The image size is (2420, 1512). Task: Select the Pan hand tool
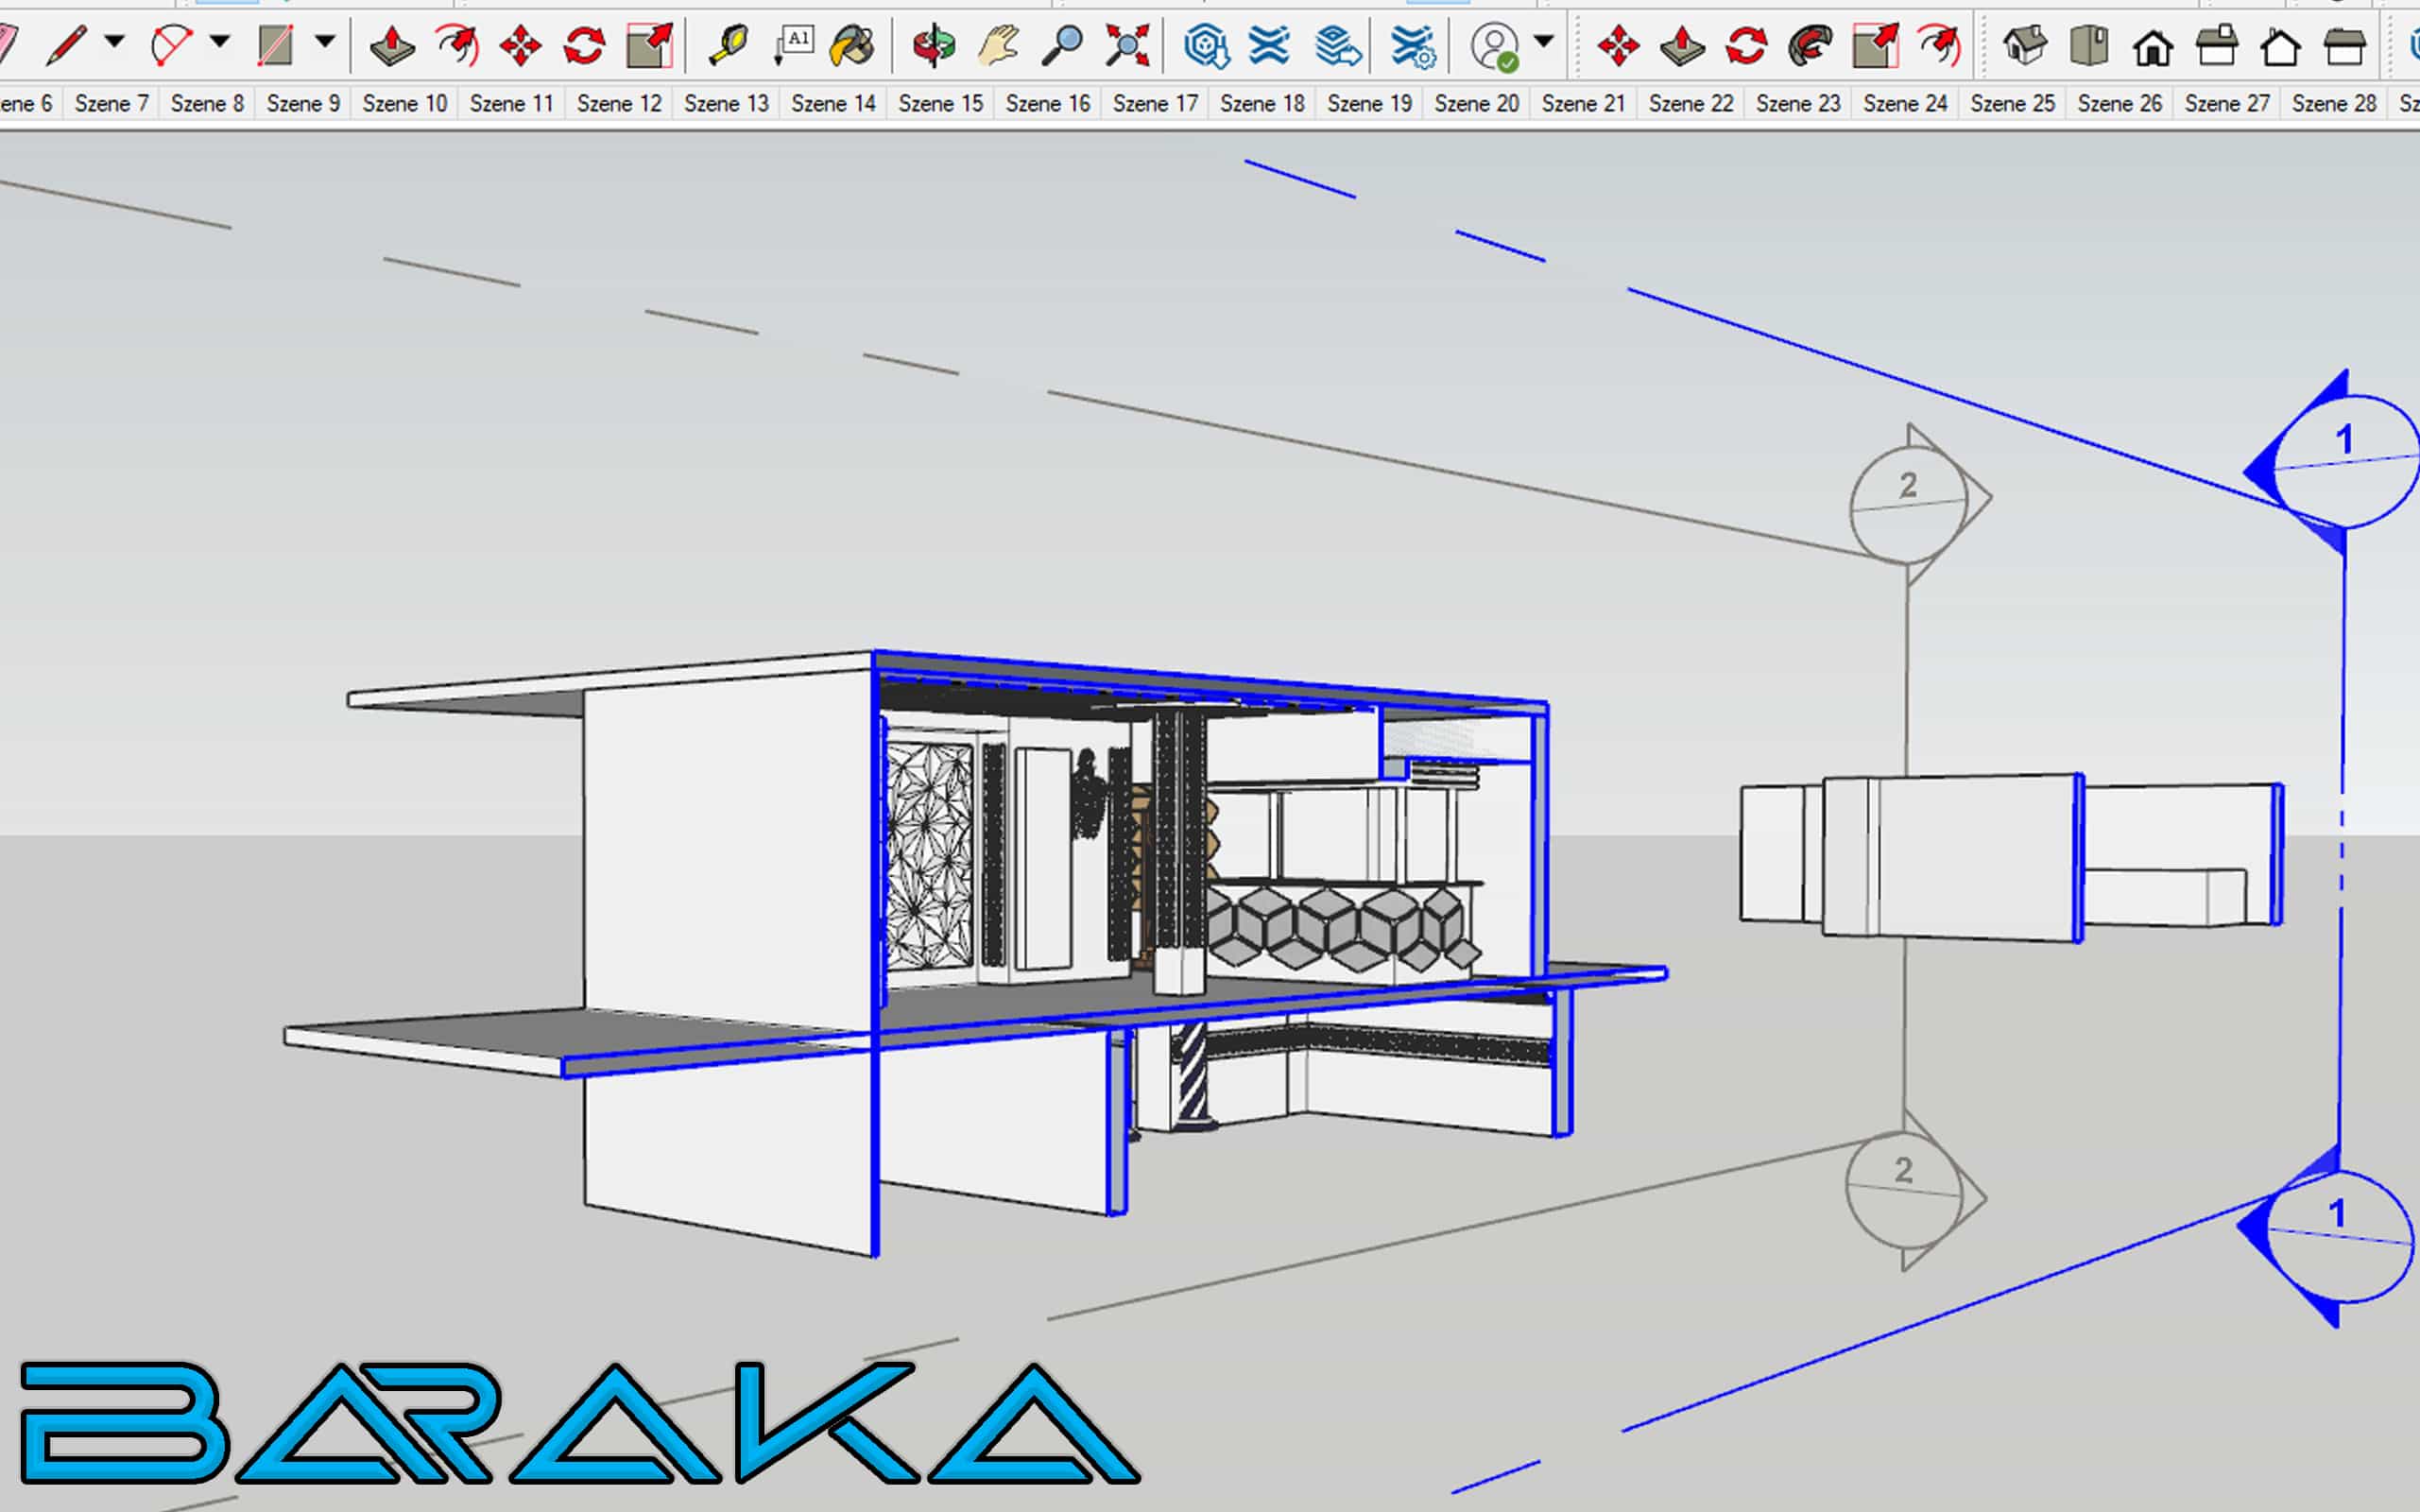[x=998, y=45]
